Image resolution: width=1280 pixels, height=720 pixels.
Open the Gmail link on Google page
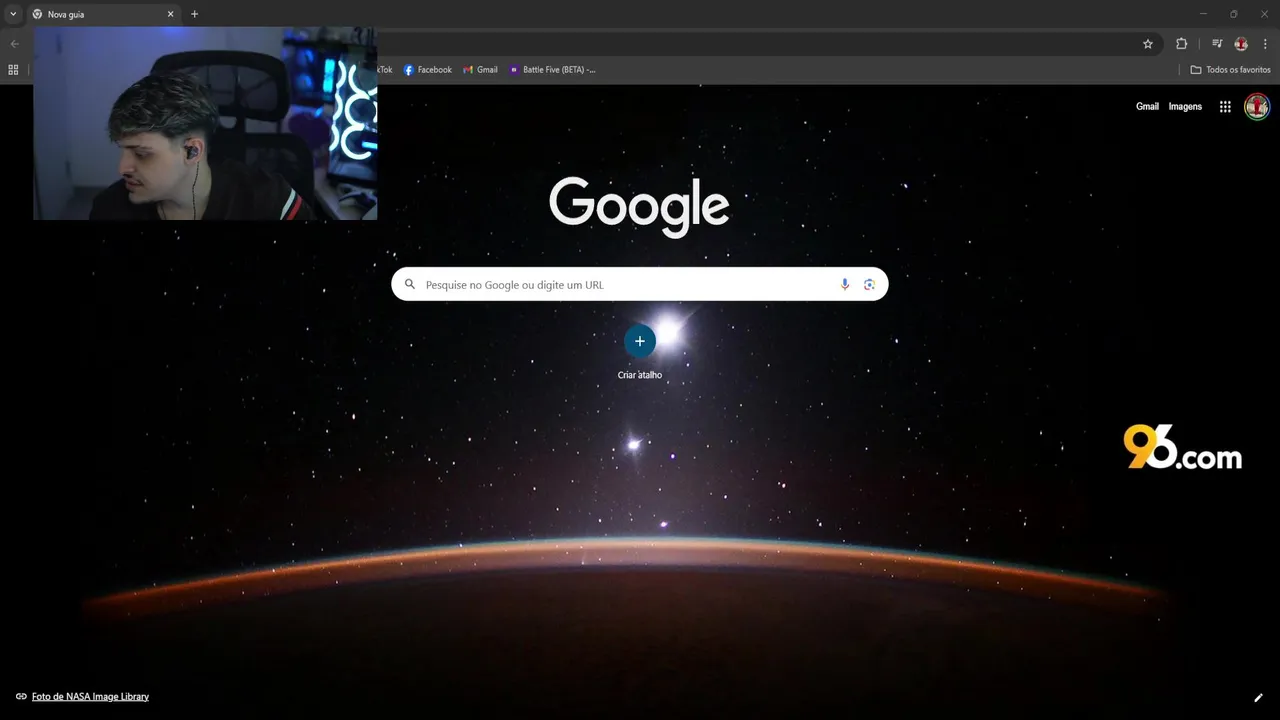pyautogui.click(x=1147, y=107)
